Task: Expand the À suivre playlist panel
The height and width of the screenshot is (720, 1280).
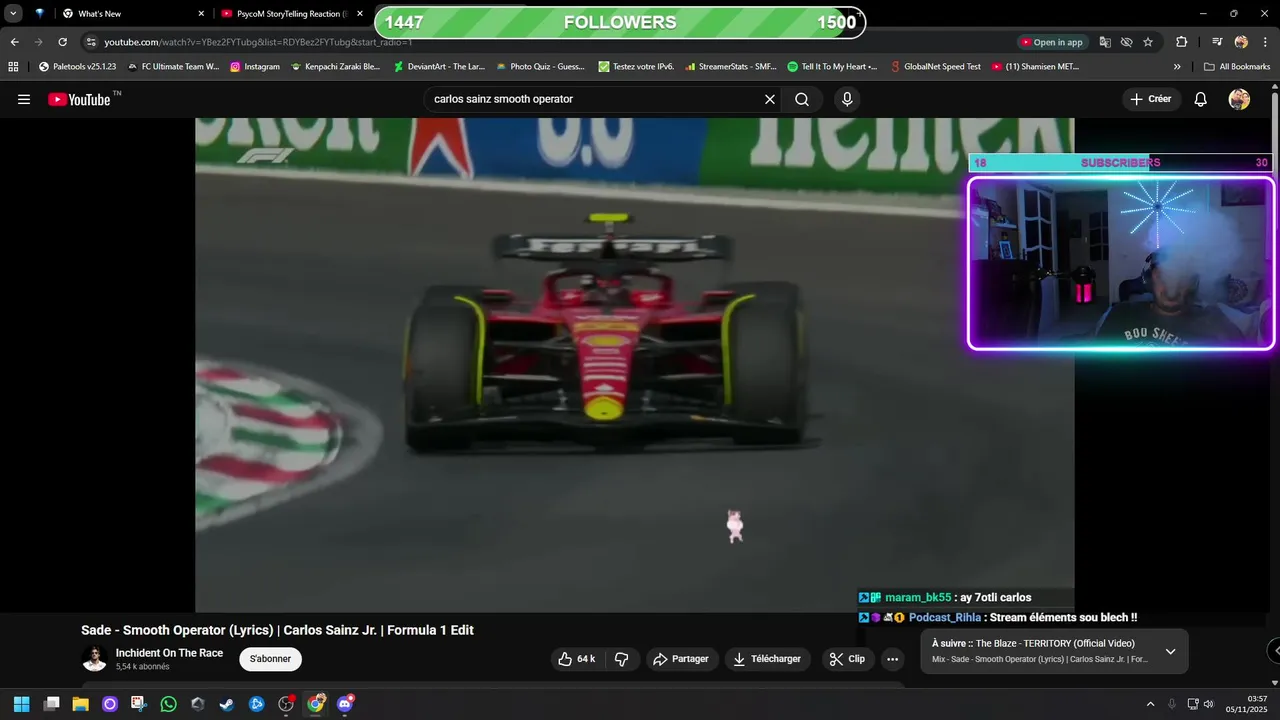Action: pos(1170,652)
